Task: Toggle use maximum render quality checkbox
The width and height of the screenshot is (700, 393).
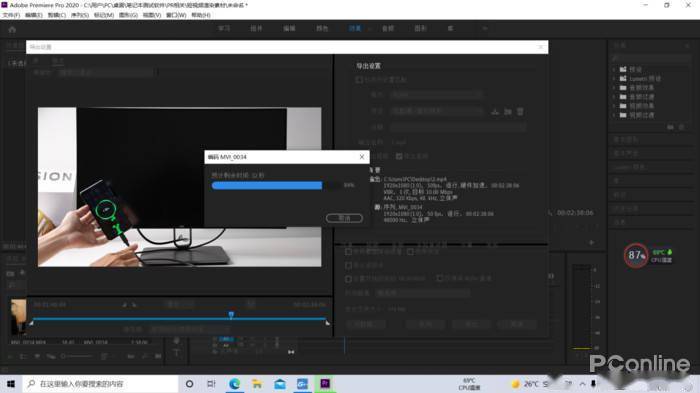Action: point(348,252)
